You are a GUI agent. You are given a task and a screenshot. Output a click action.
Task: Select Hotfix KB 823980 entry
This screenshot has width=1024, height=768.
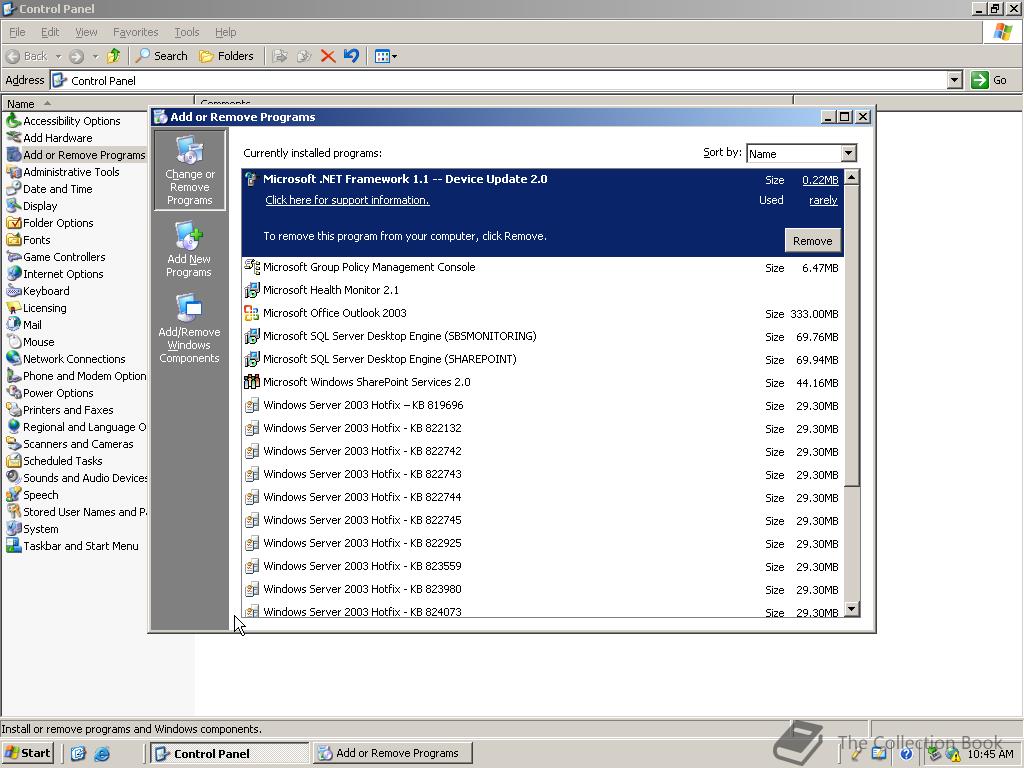tap(541, 589)
